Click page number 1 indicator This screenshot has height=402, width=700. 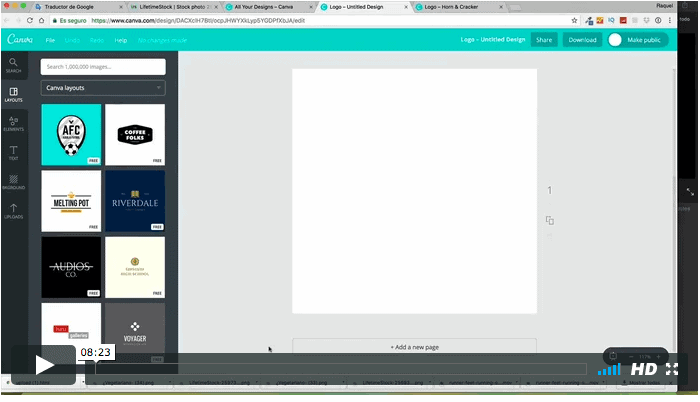[550, 191]
